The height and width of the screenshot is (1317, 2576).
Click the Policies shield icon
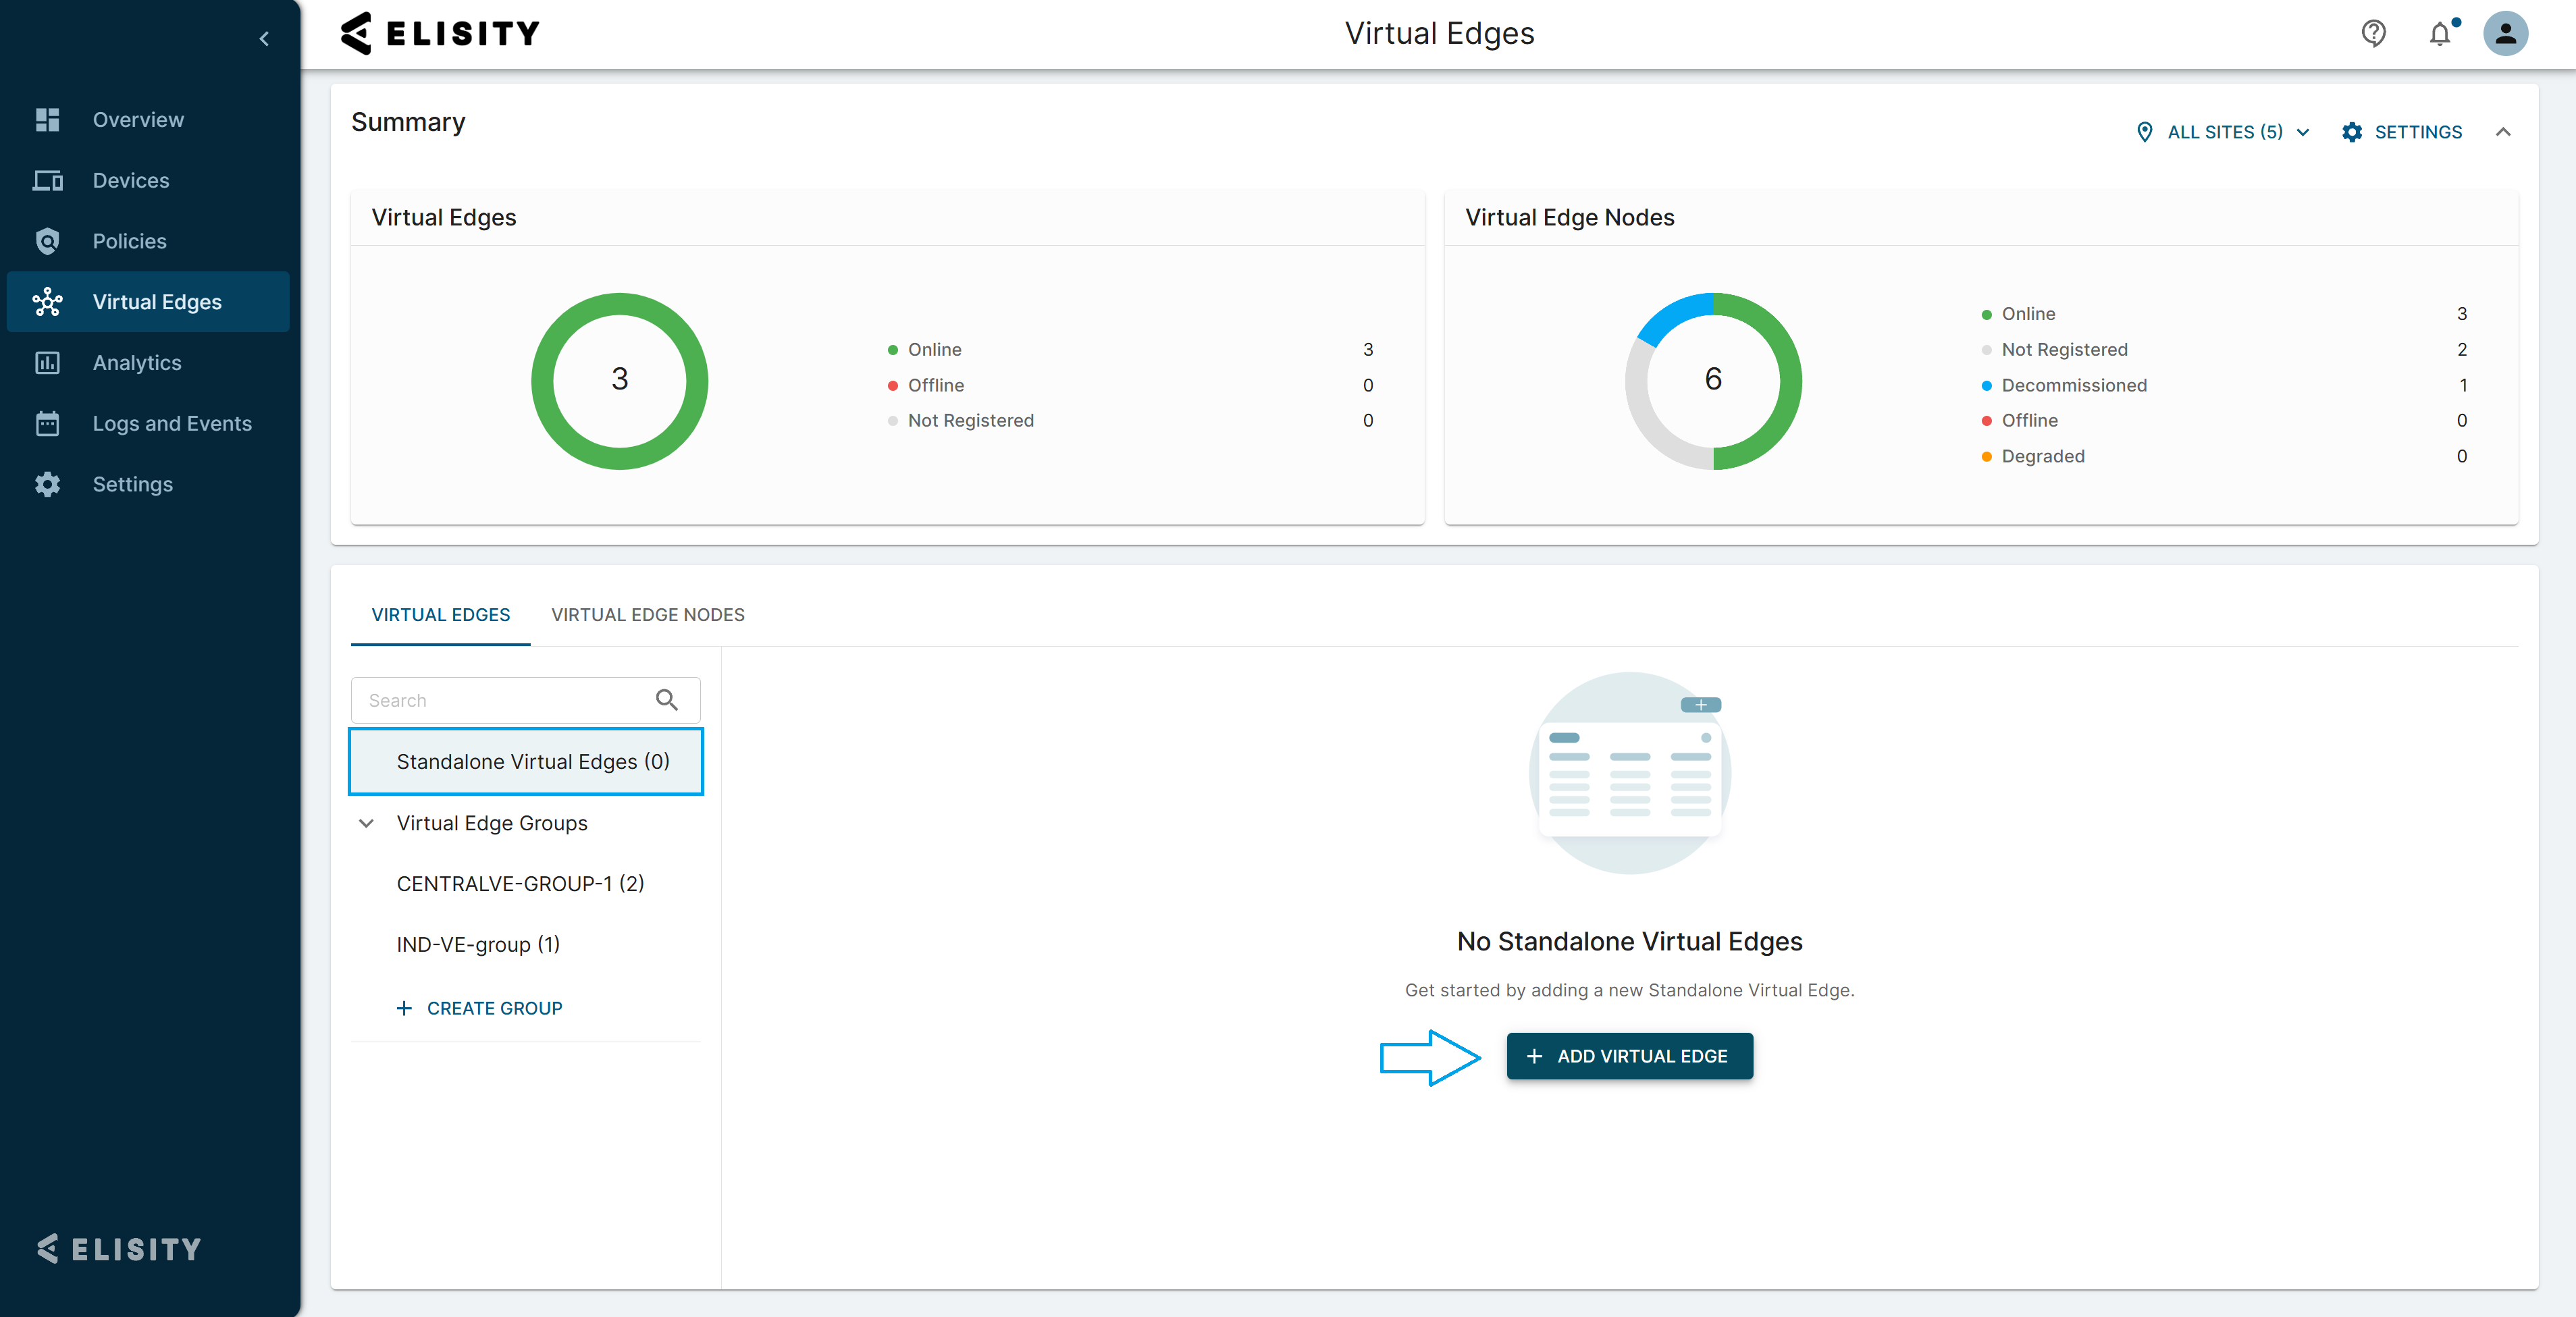coord(47,241)
